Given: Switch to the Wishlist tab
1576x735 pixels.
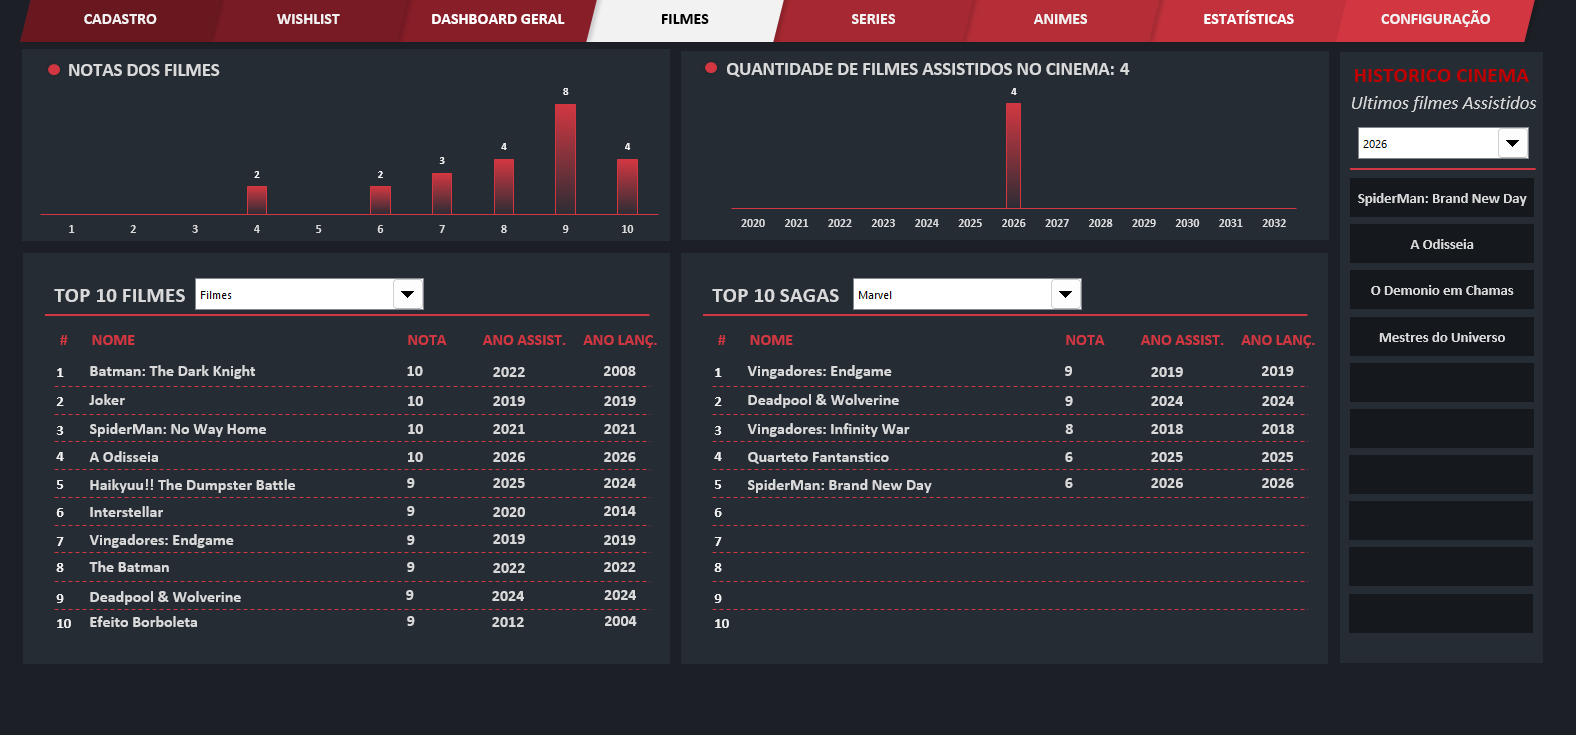Looking at the screenshot, I should click(x=308, y=19).
